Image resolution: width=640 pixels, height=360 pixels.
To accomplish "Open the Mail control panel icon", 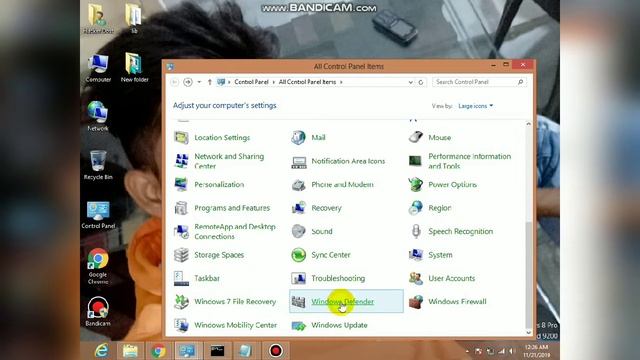I will (x=298, y=138).
